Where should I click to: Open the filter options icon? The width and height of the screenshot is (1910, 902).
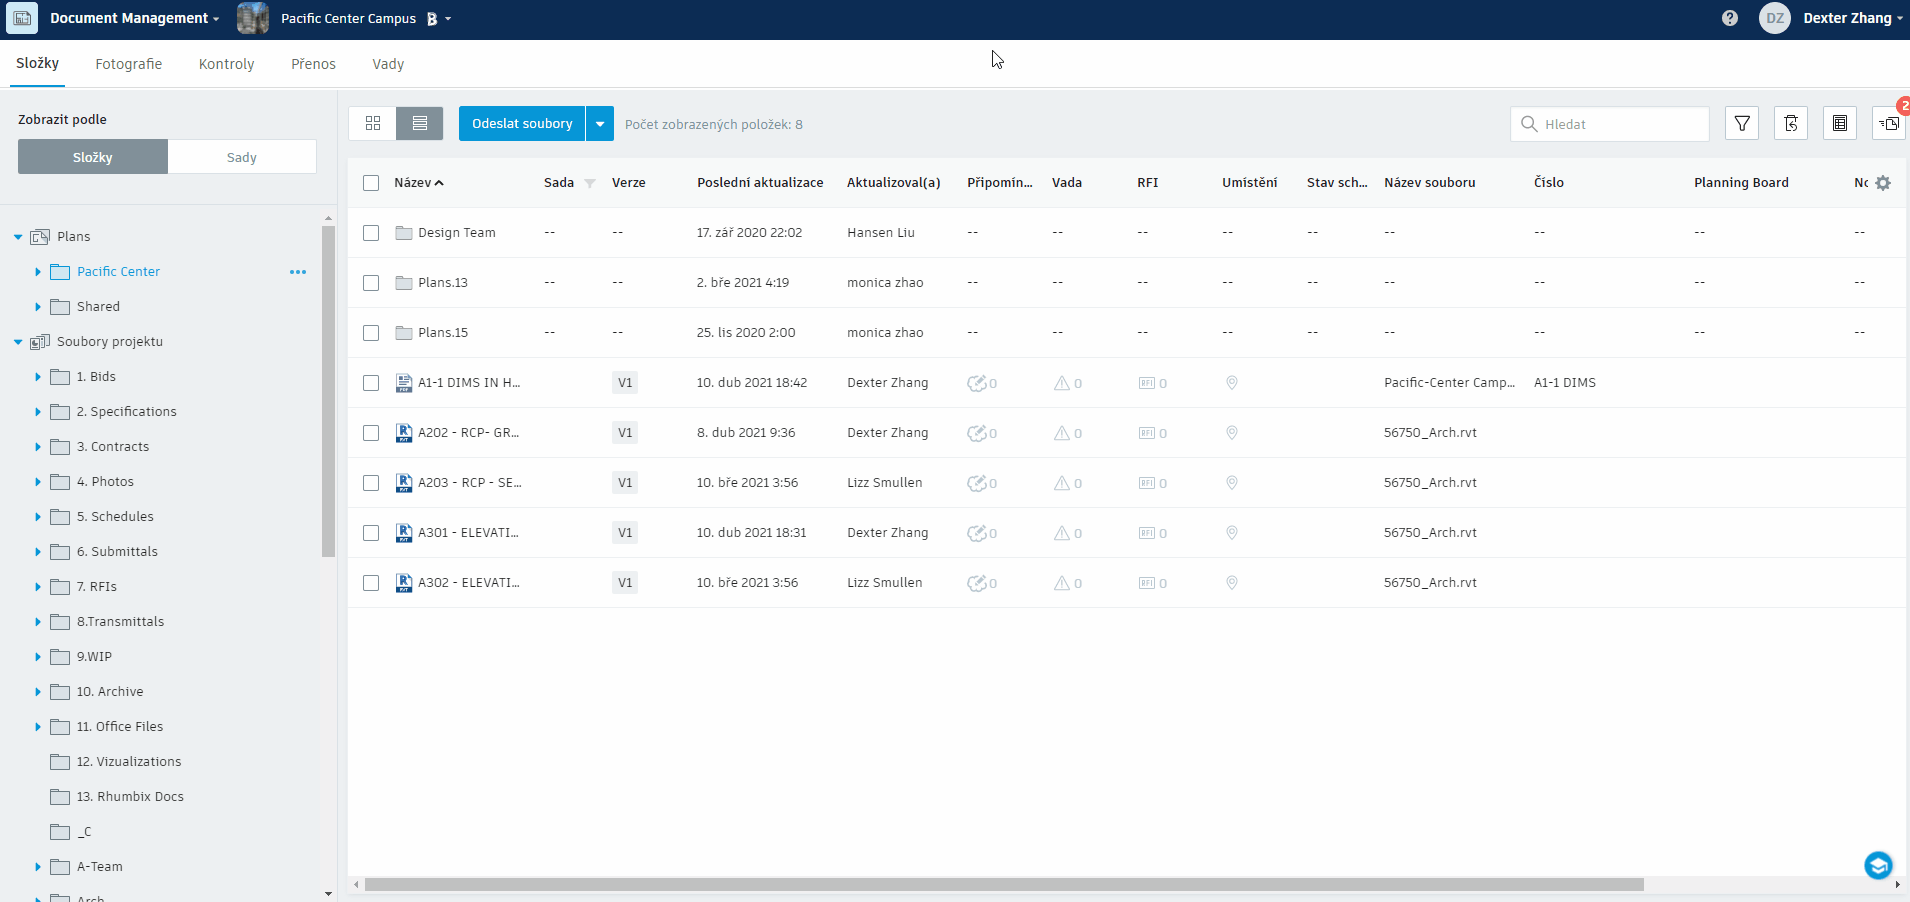coord(1742,123)
